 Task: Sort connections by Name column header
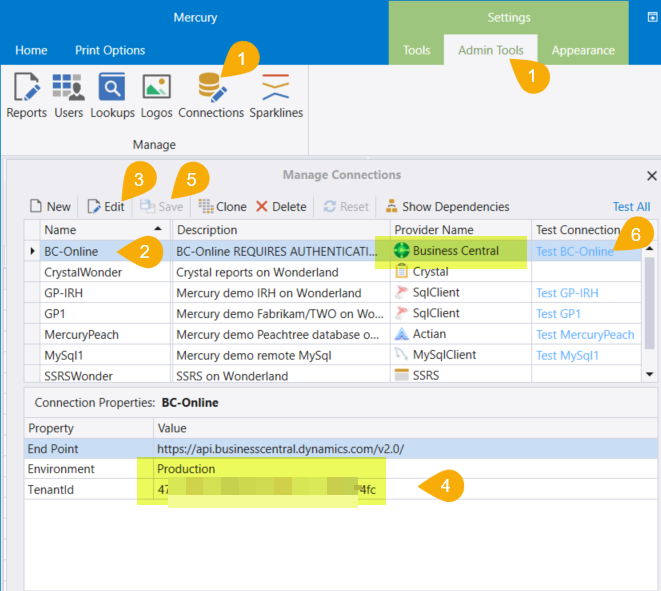(x=105, y=230)
